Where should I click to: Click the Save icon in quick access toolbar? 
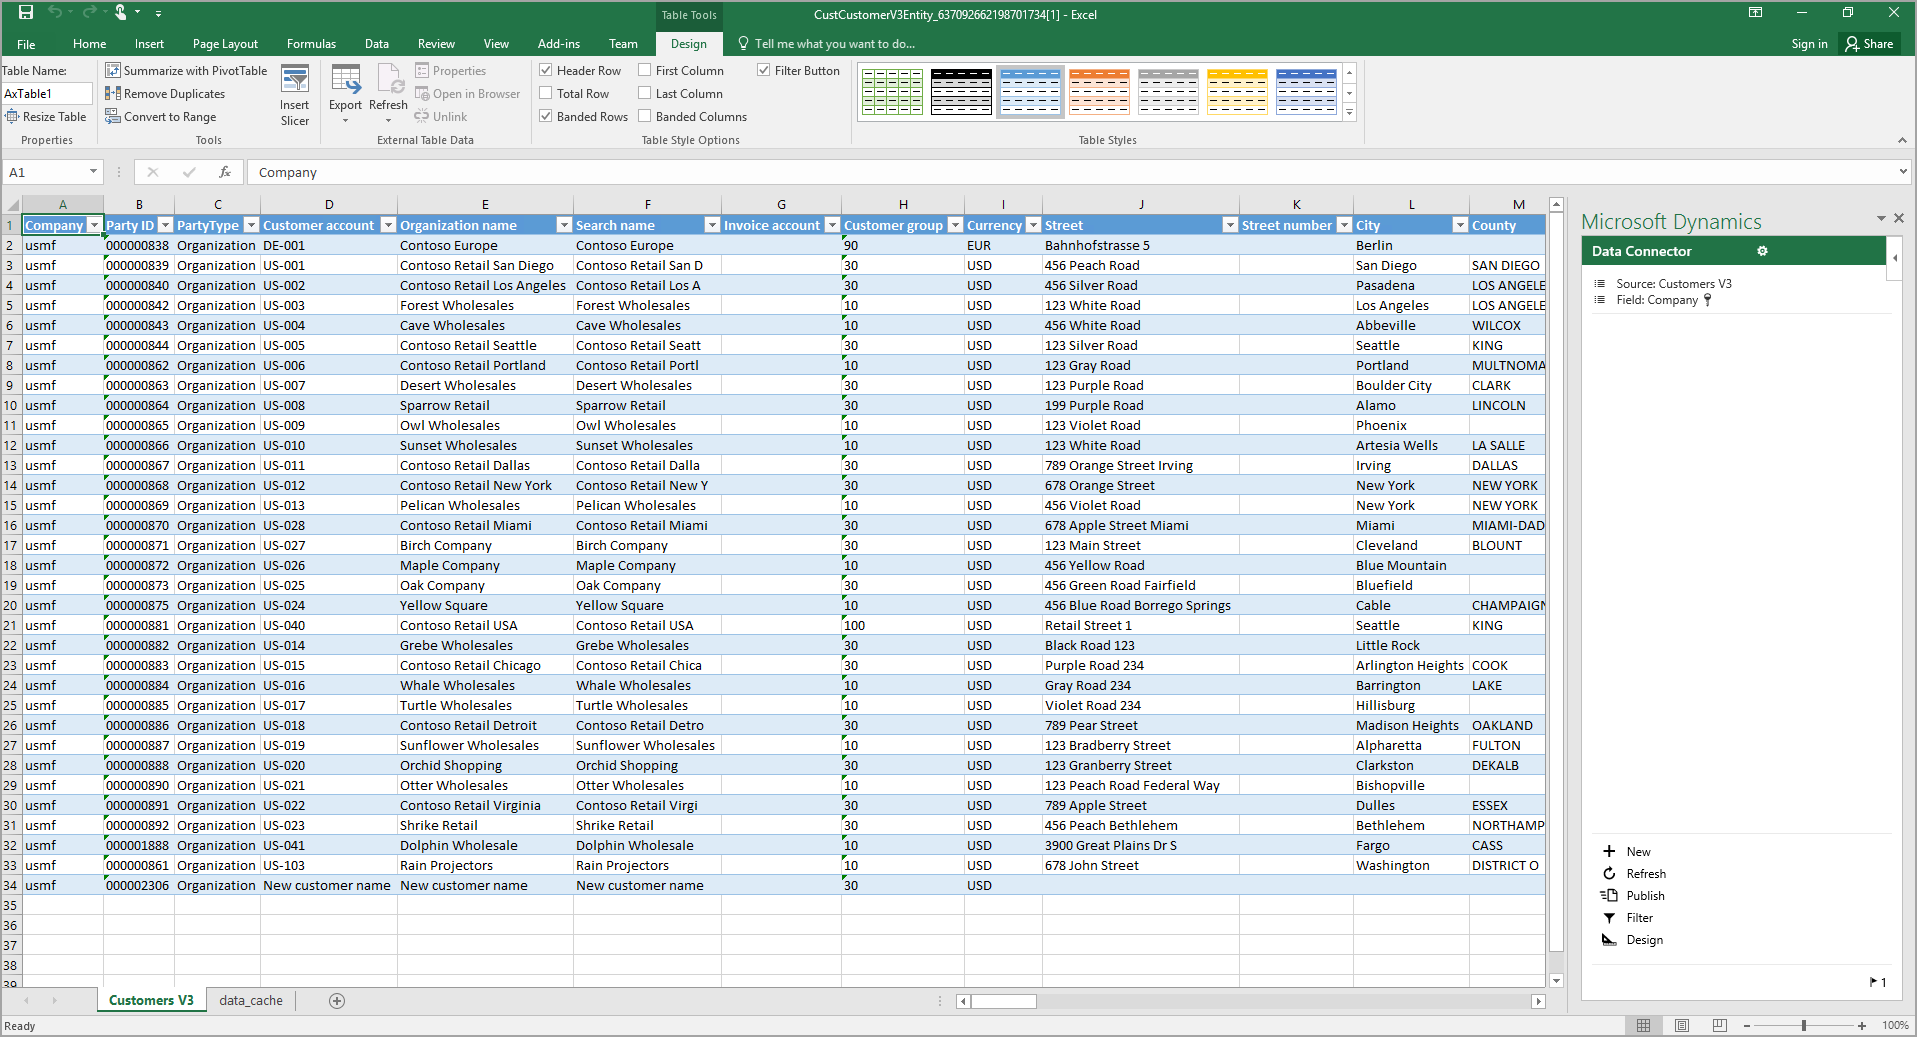coord(26,12)
